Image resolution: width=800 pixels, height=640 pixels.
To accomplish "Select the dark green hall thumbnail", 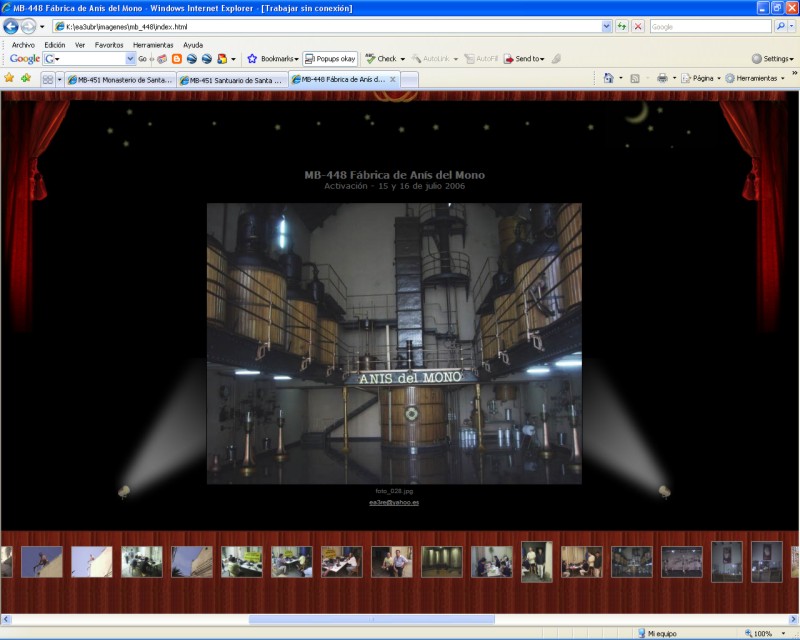I will [442, 562].
